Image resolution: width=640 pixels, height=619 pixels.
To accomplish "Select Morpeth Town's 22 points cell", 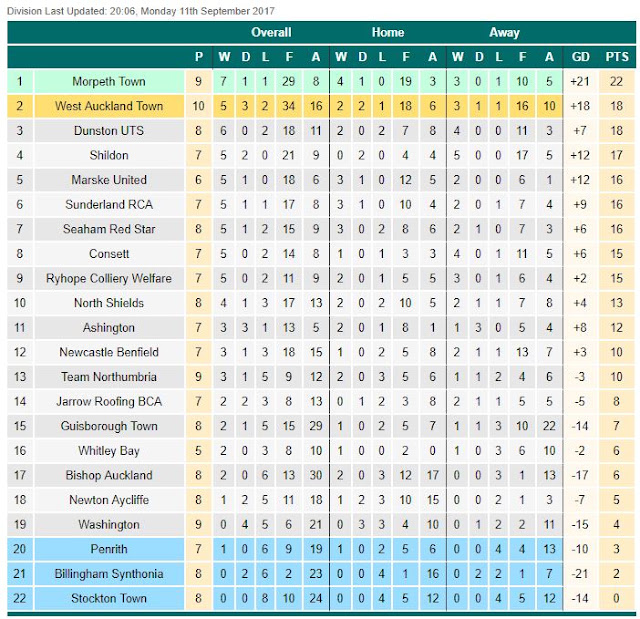I will pos(616,82).
